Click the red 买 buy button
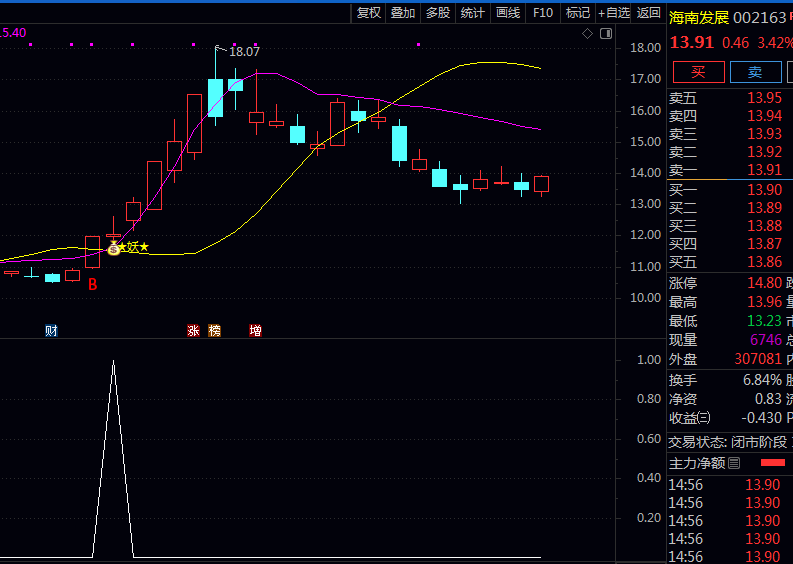793x564 pixels. click(698, 71)
